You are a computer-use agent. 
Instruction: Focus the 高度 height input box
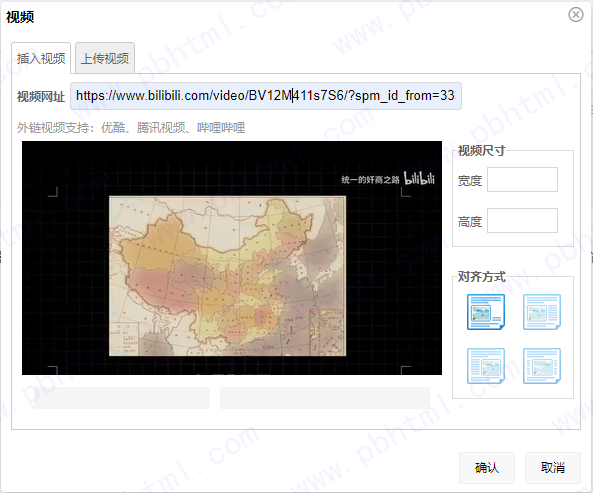[522, 220]
